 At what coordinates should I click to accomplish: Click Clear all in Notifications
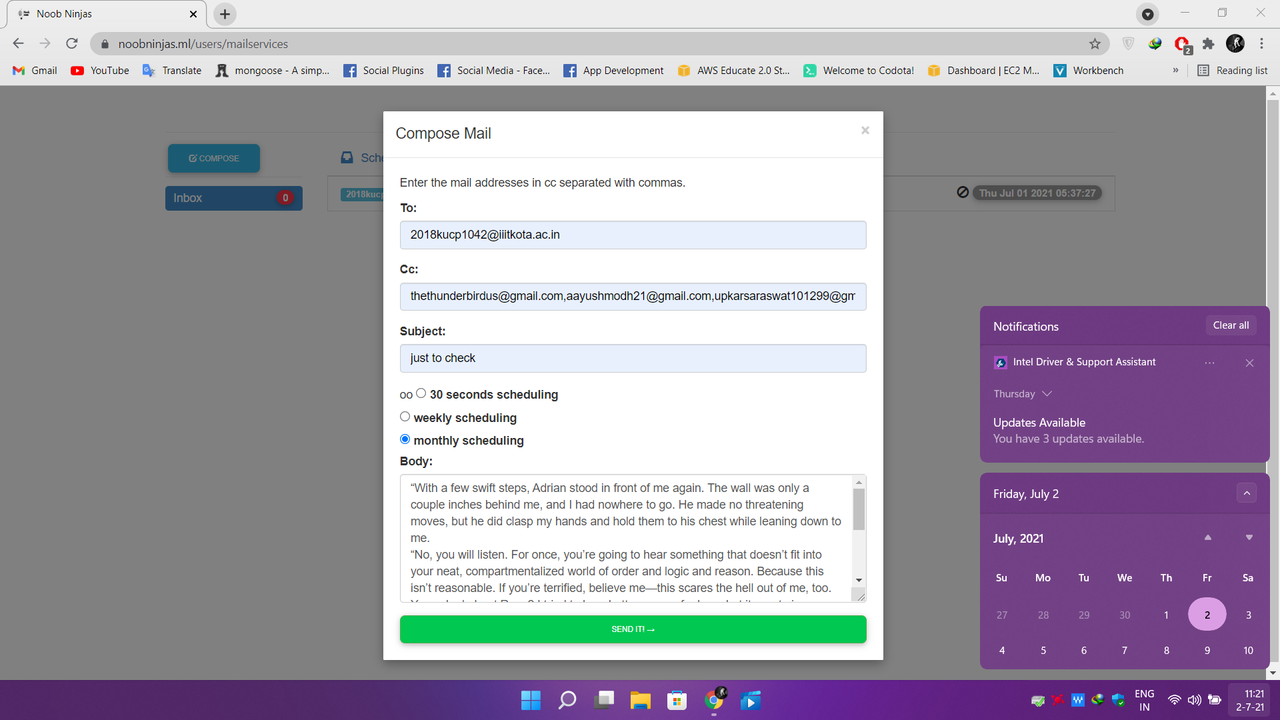tap(1230, 325)
